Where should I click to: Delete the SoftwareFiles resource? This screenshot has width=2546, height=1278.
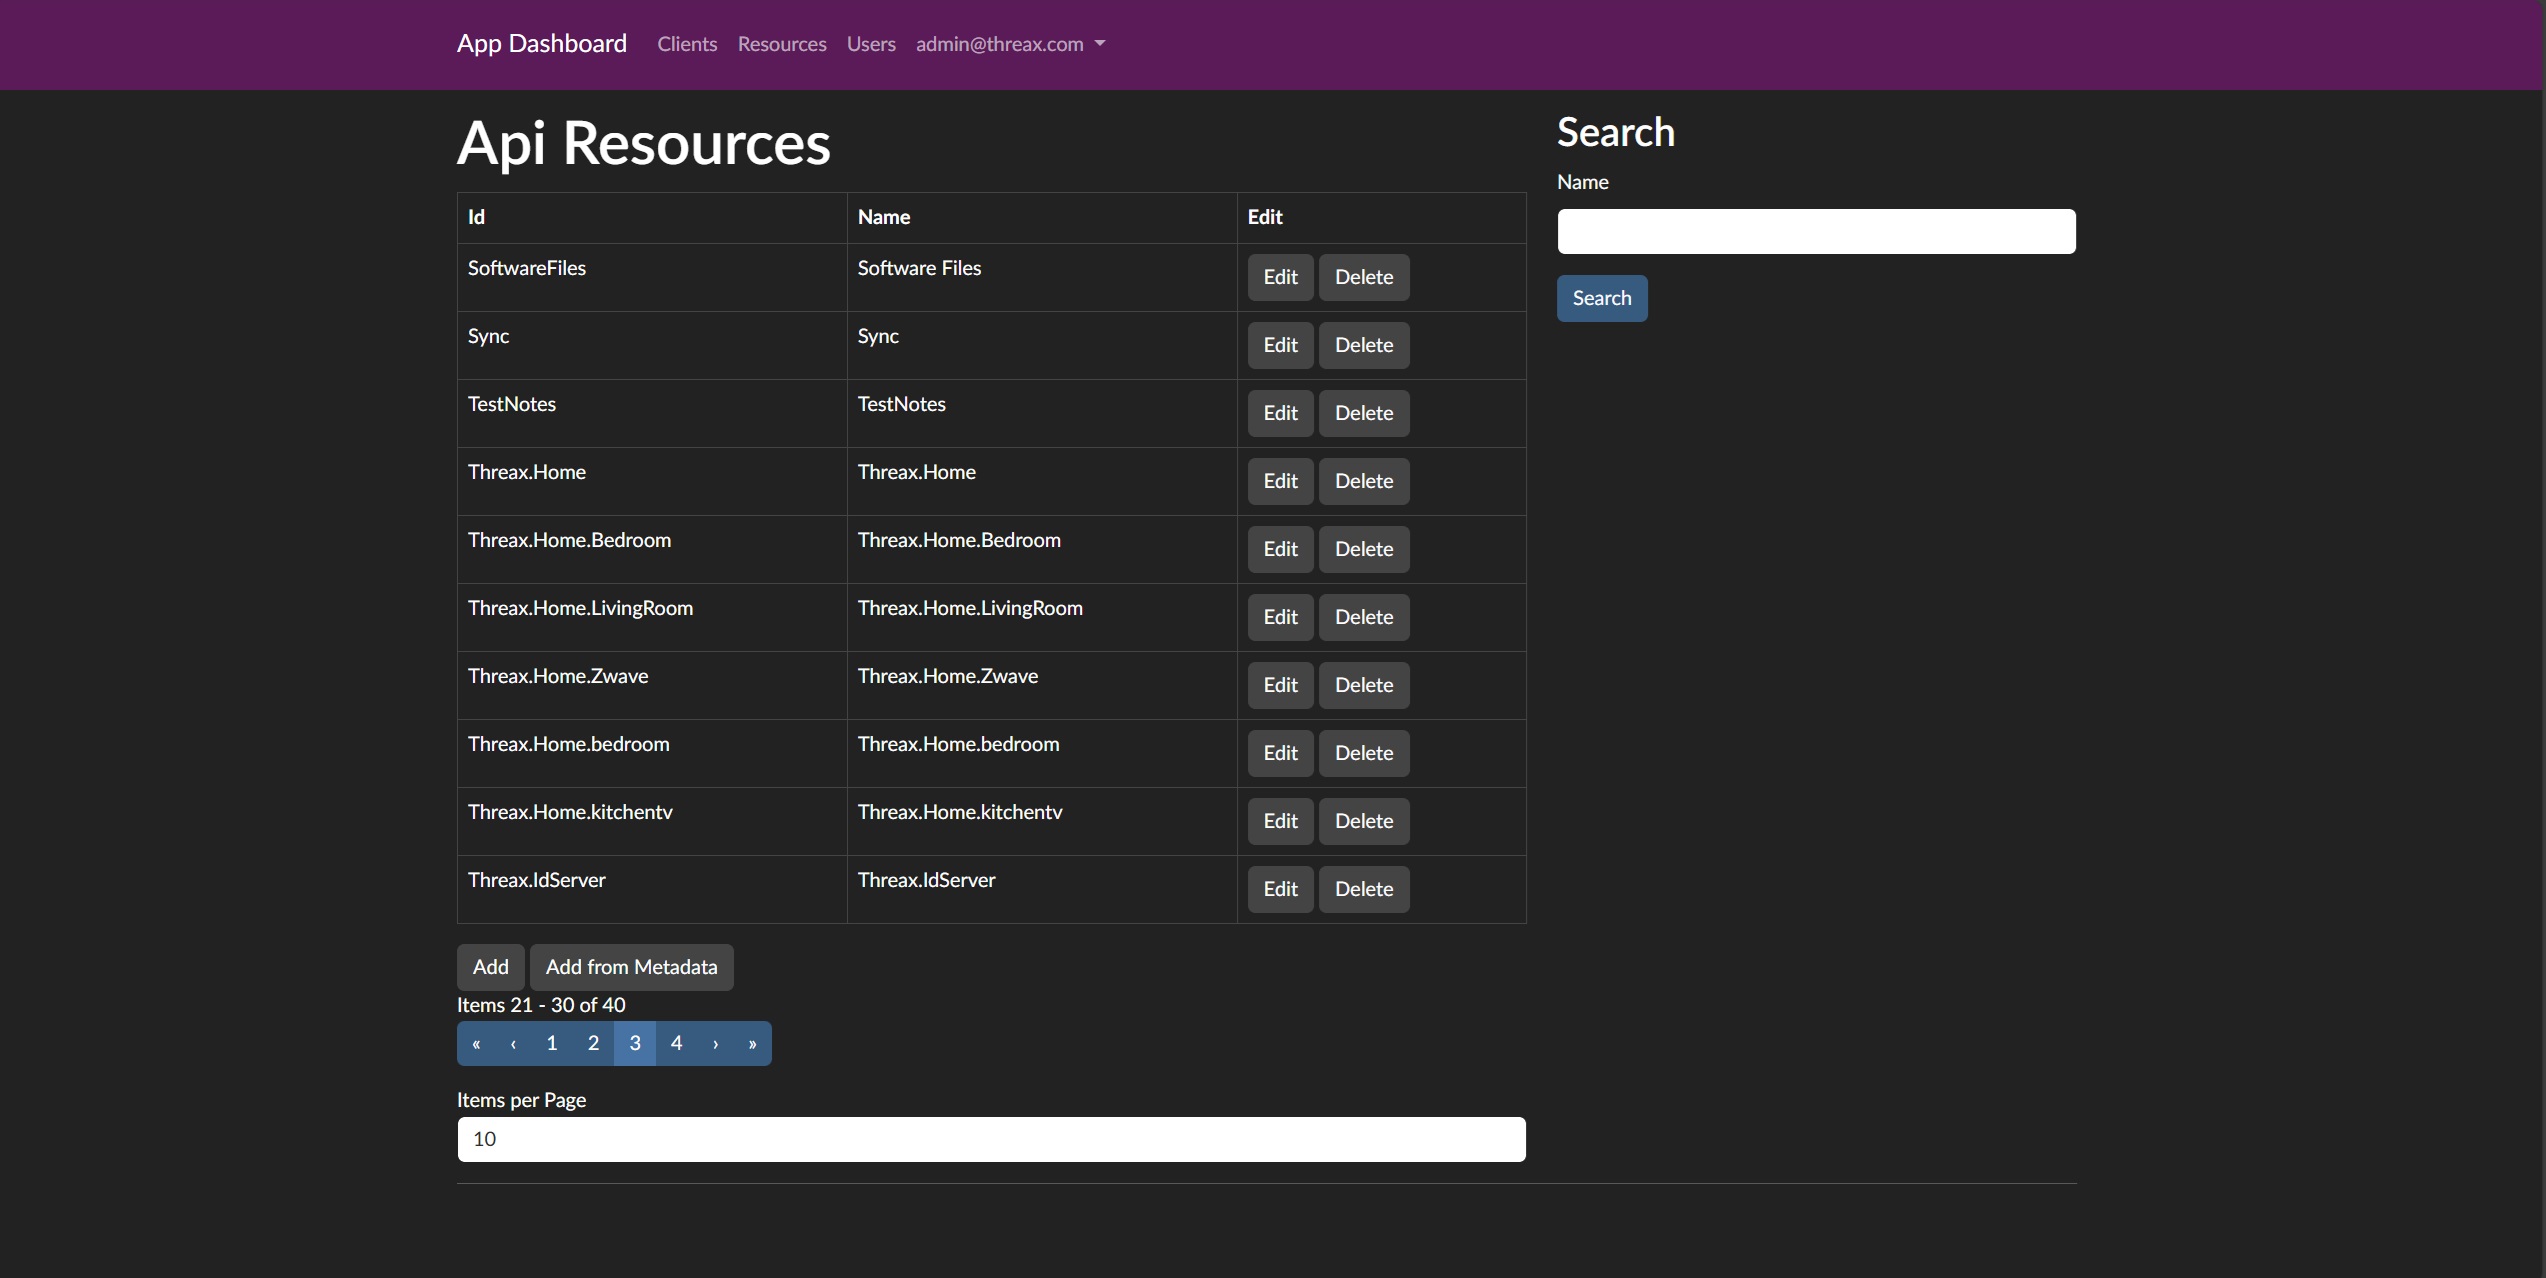(x=1364, y=277)
